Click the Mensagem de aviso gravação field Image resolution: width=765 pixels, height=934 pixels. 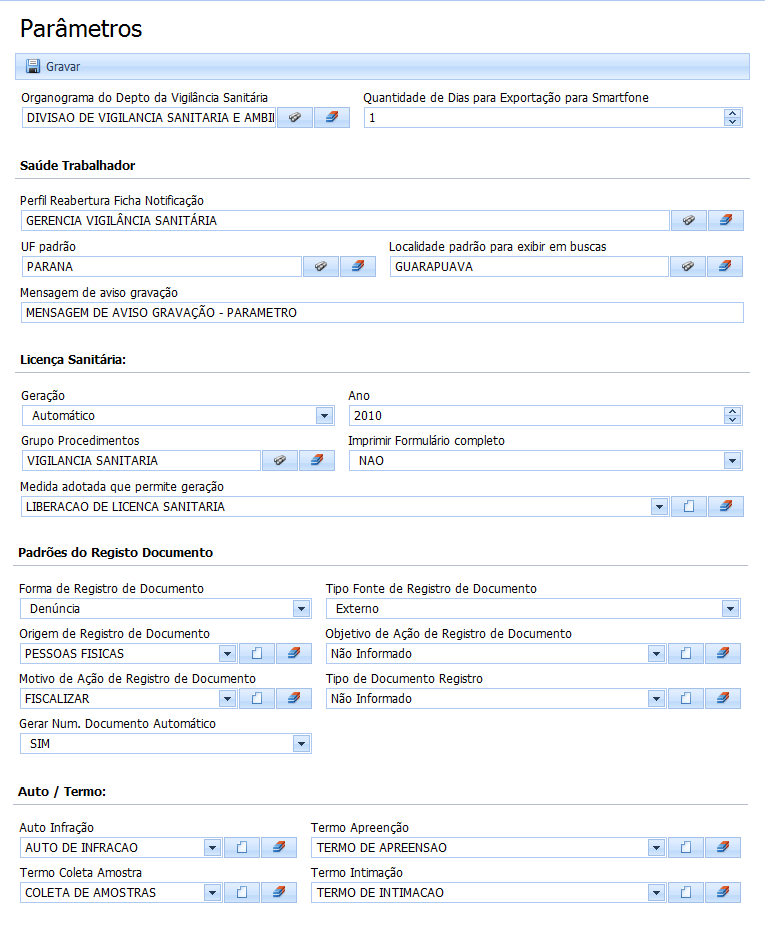coord(382,313)
